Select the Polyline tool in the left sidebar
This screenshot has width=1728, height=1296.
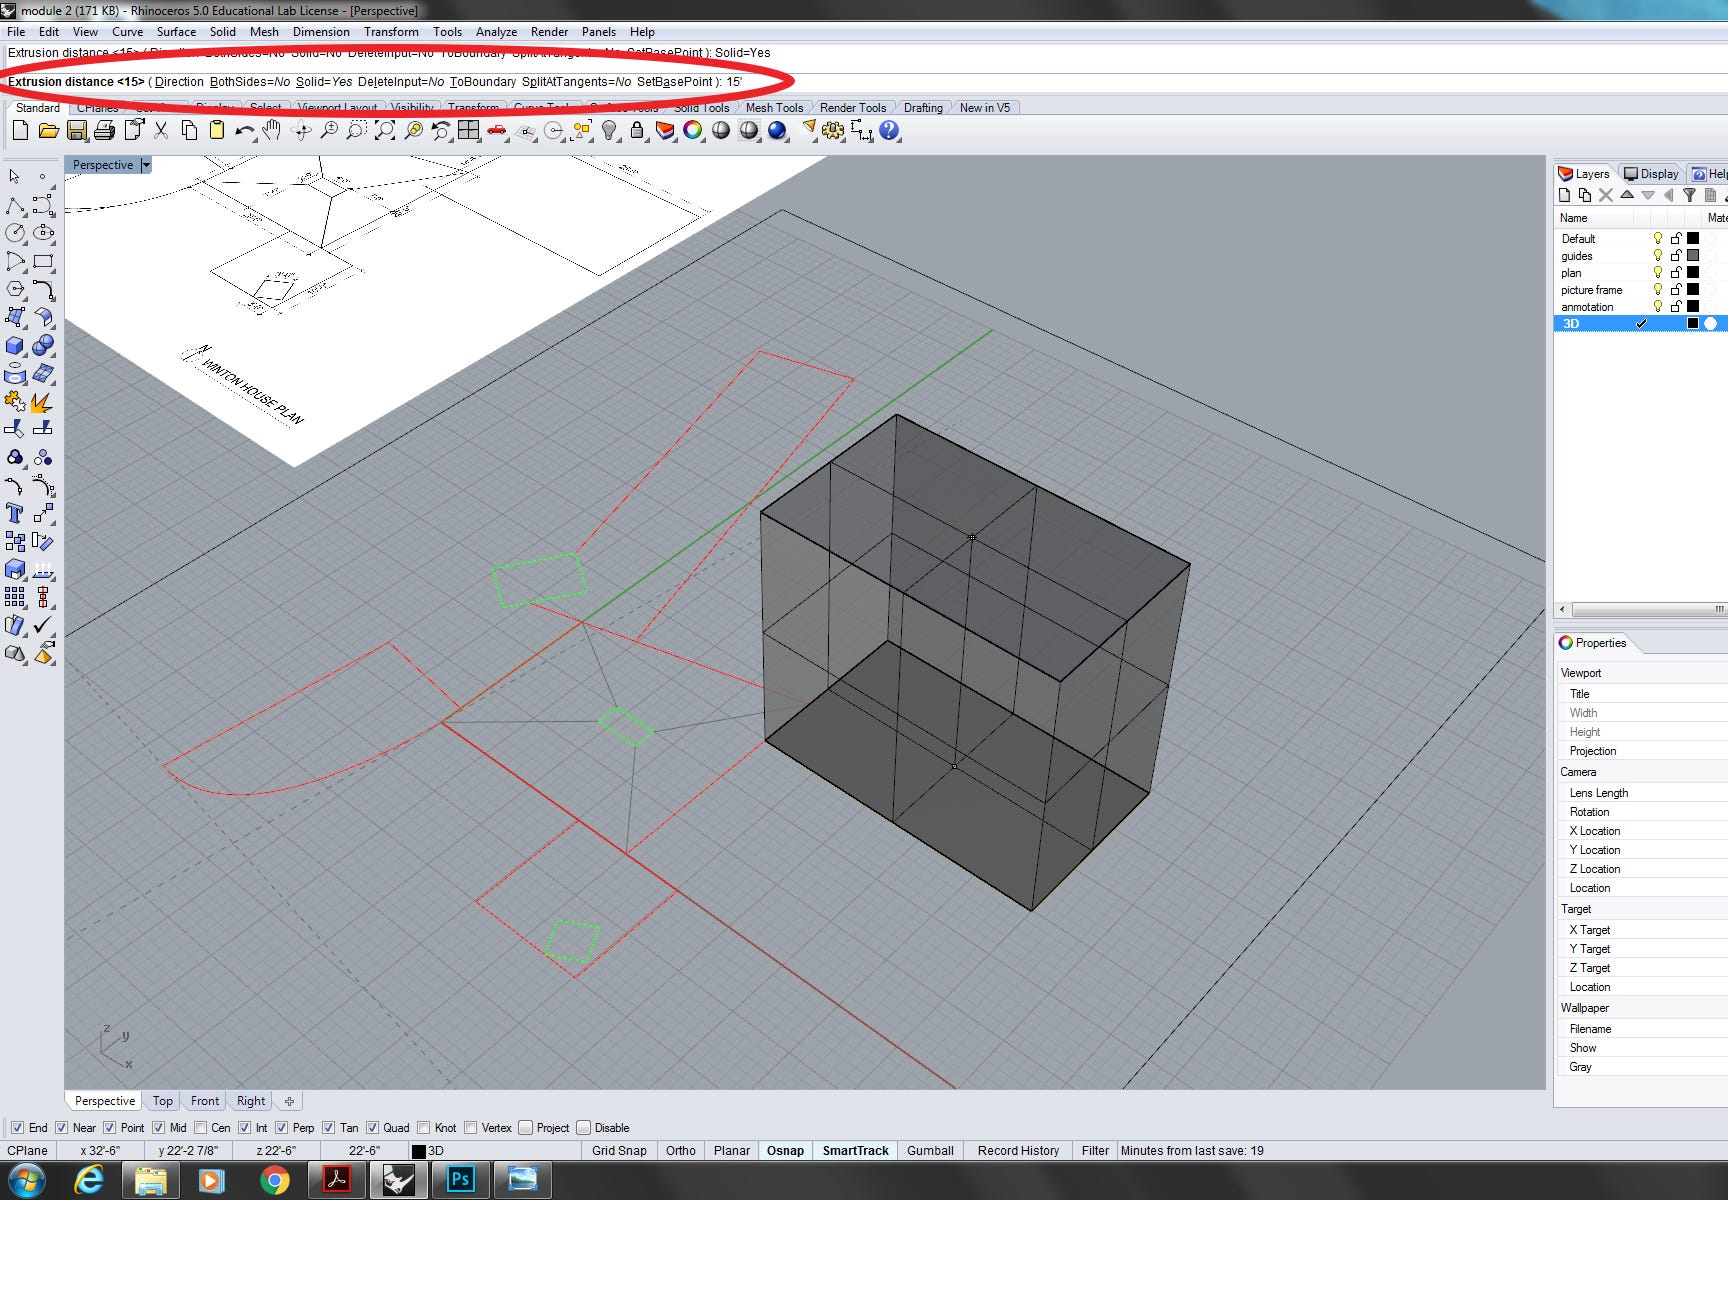(x=15, y=207)
